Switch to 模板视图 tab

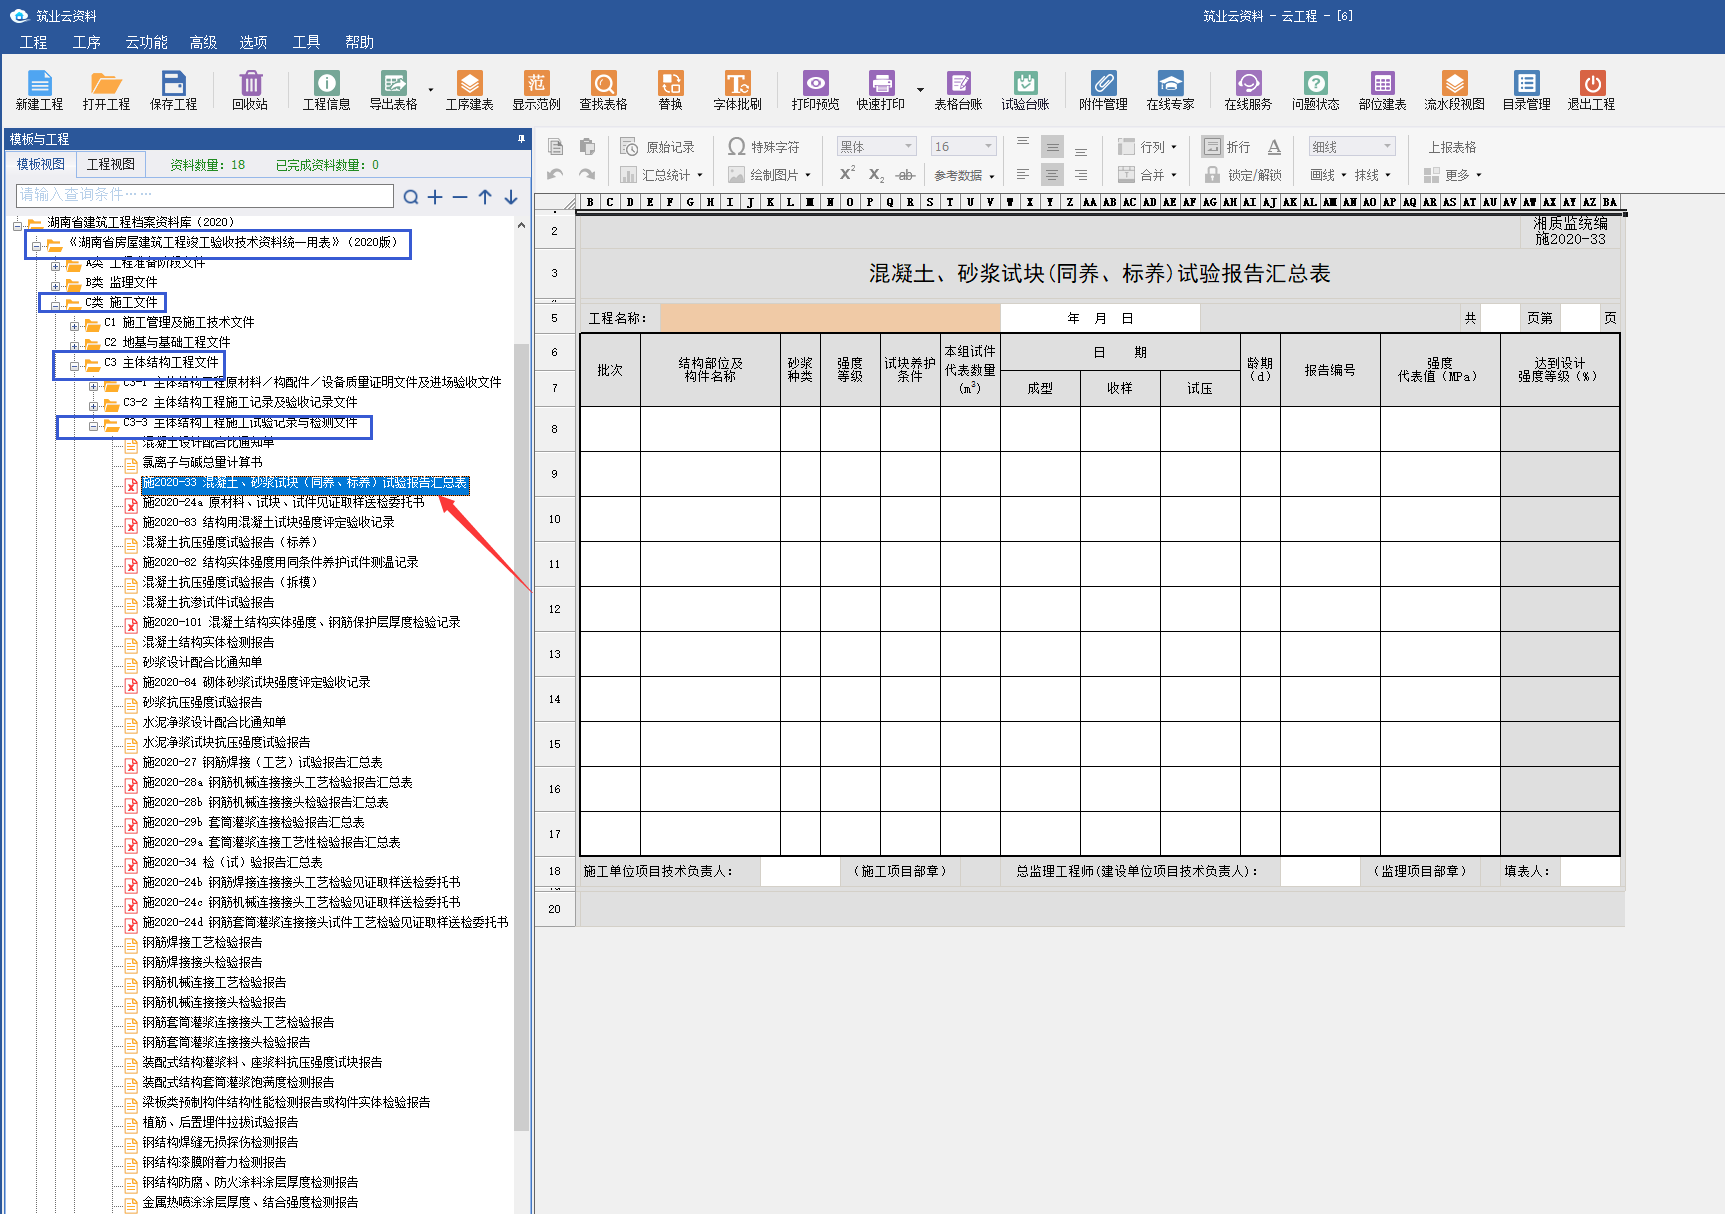pos(41,164)
